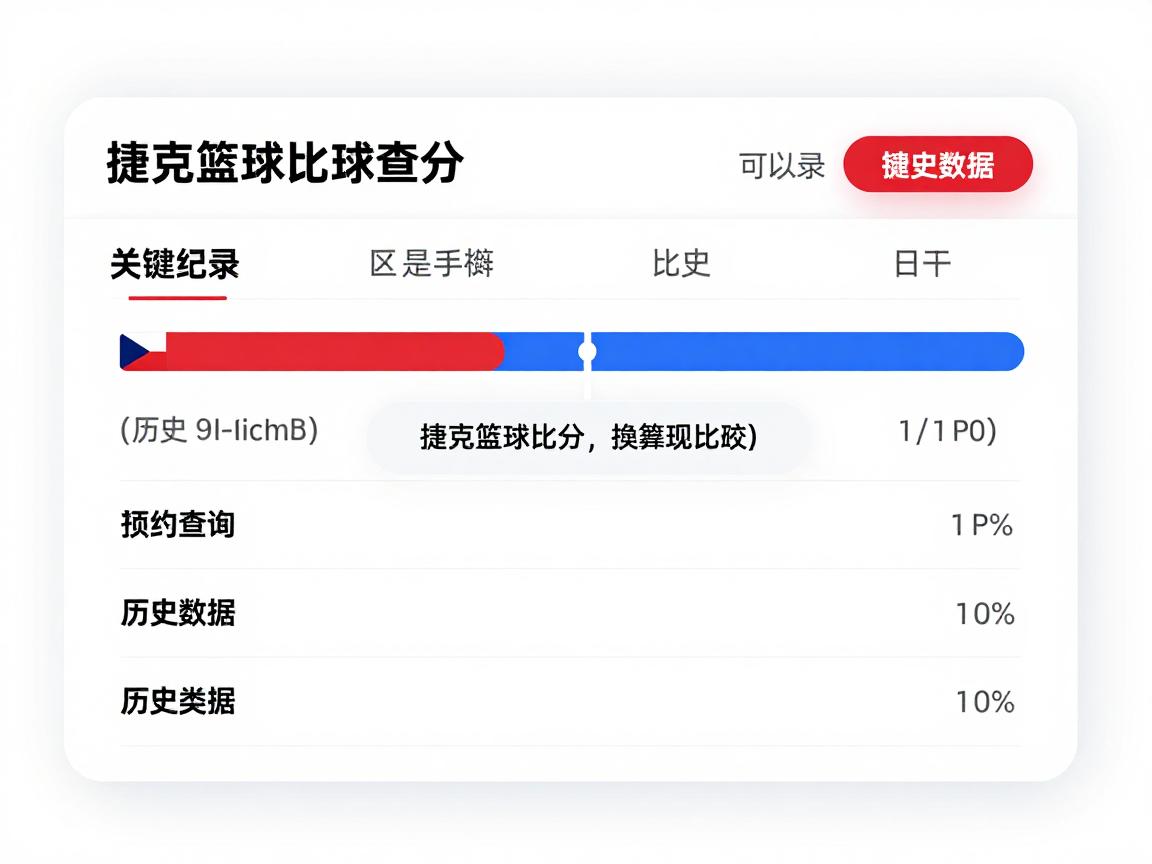Click the 捷克篮球比分 tooltip bubble
This screenshot has width=1152, height=864.
click(588, 437)
